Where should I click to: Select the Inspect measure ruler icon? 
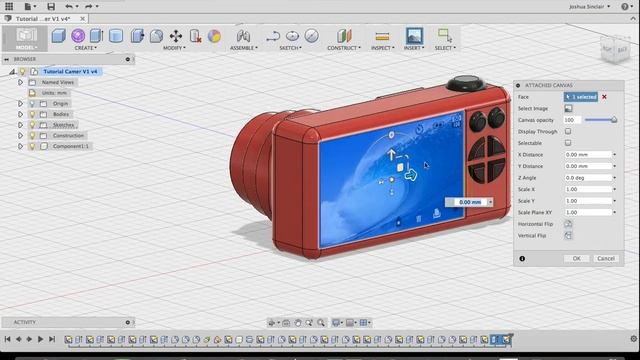coord(382,36)
